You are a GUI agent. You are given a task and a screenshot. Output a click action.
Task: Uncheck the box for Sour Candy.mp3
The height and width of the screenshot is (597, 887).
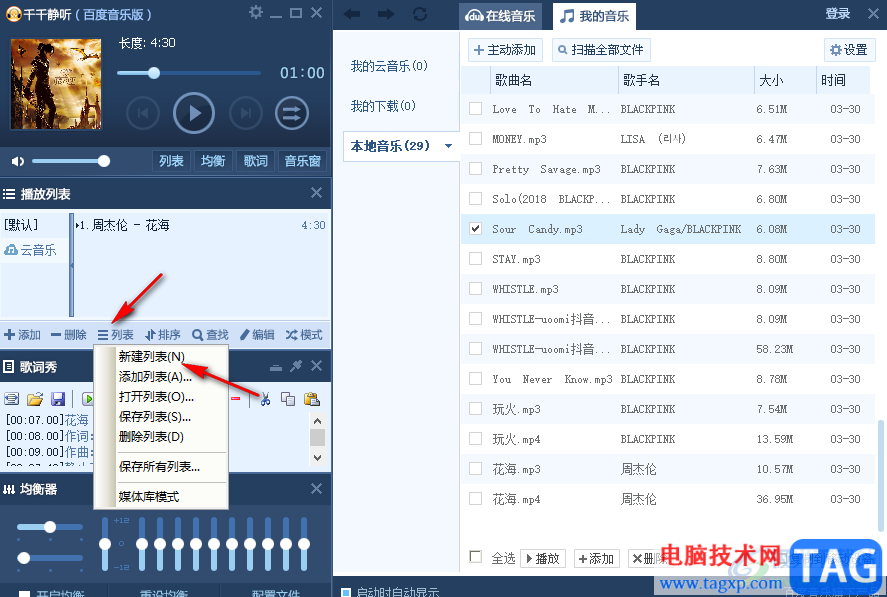coord(476,229)
